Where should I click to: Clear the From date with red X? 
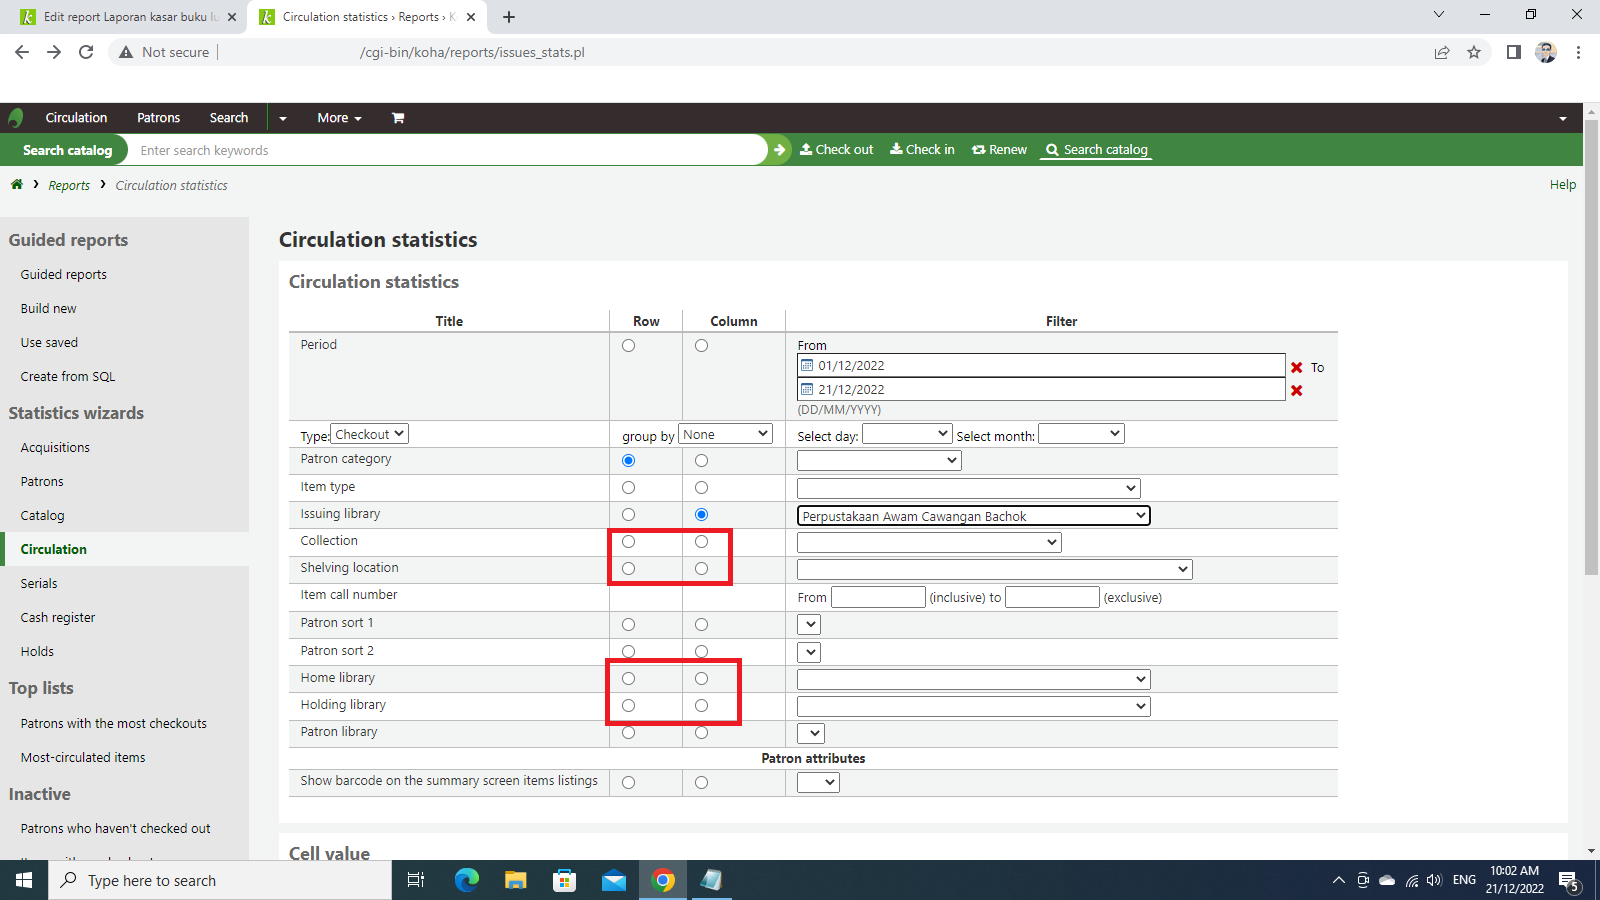point(1297,367)
